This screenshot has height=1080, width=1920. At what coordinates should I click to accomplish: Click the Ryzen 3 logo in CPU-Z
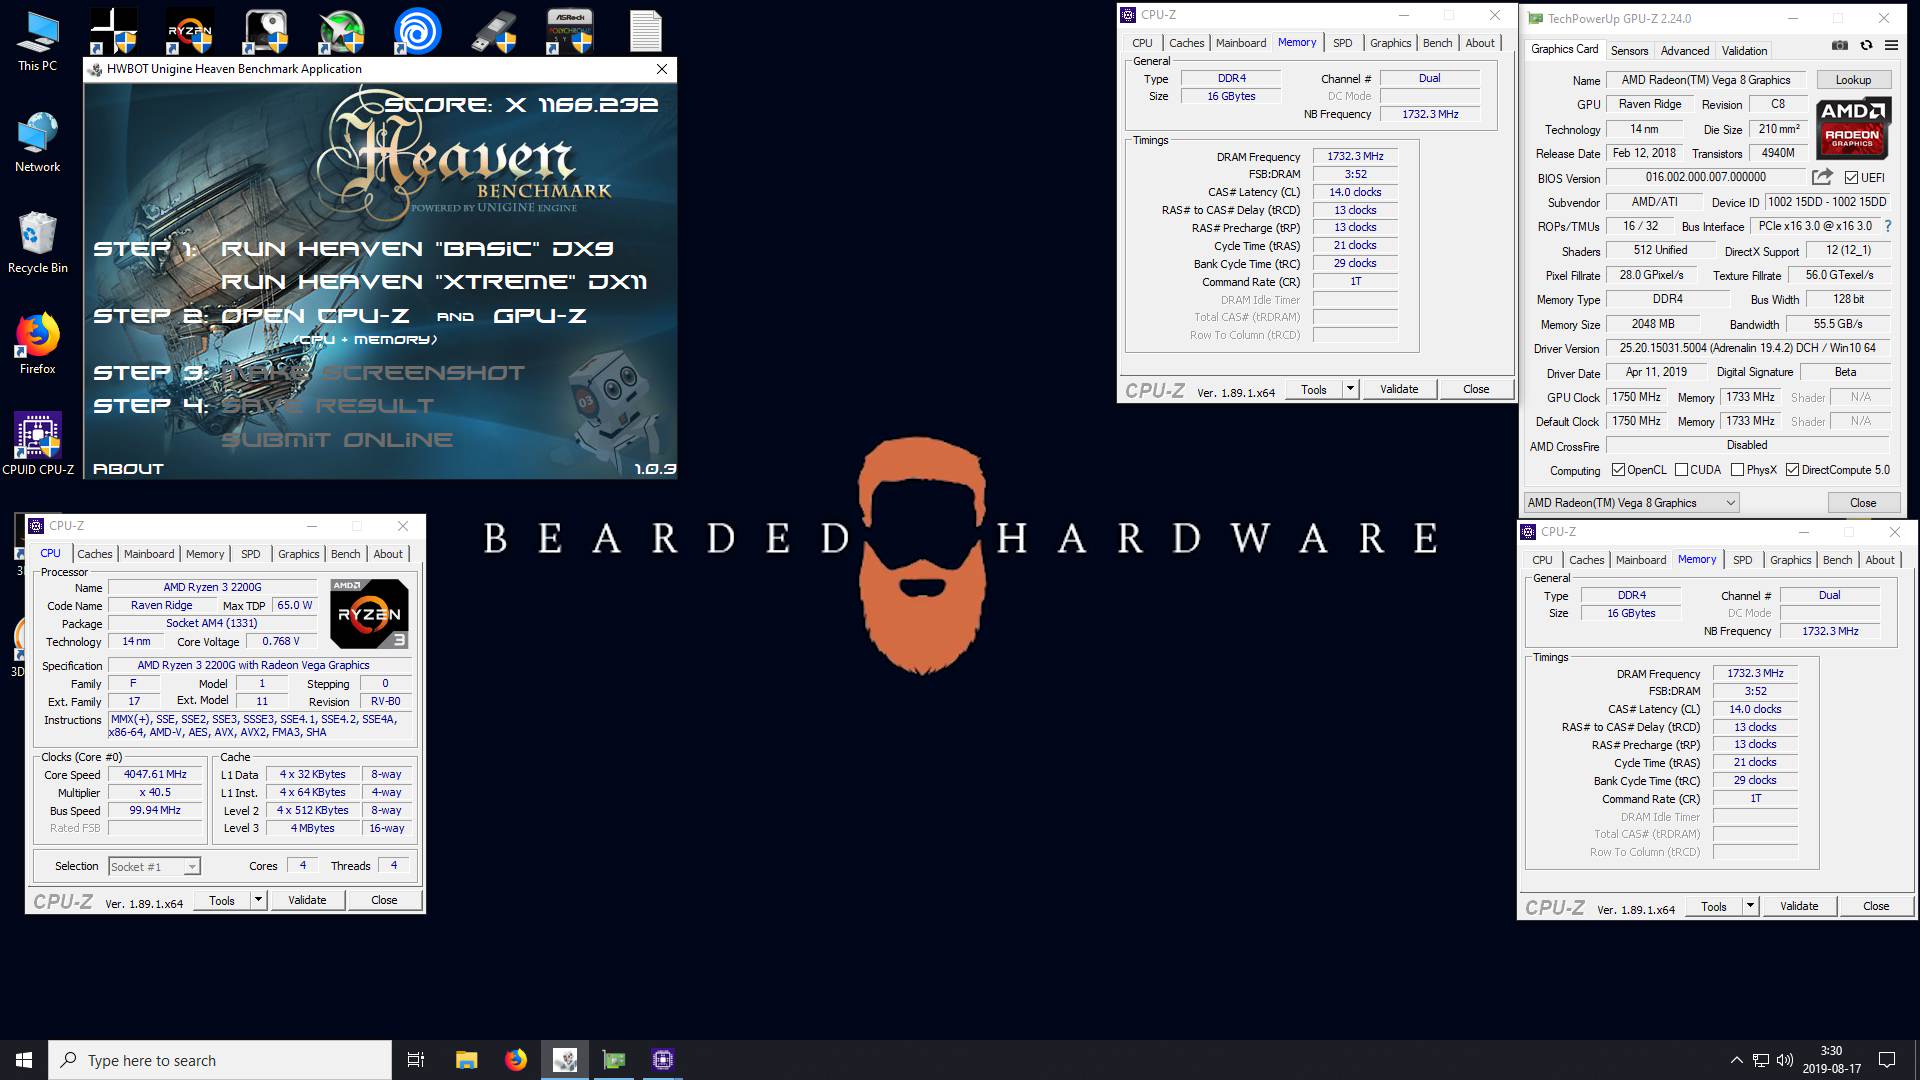[369, 613]
